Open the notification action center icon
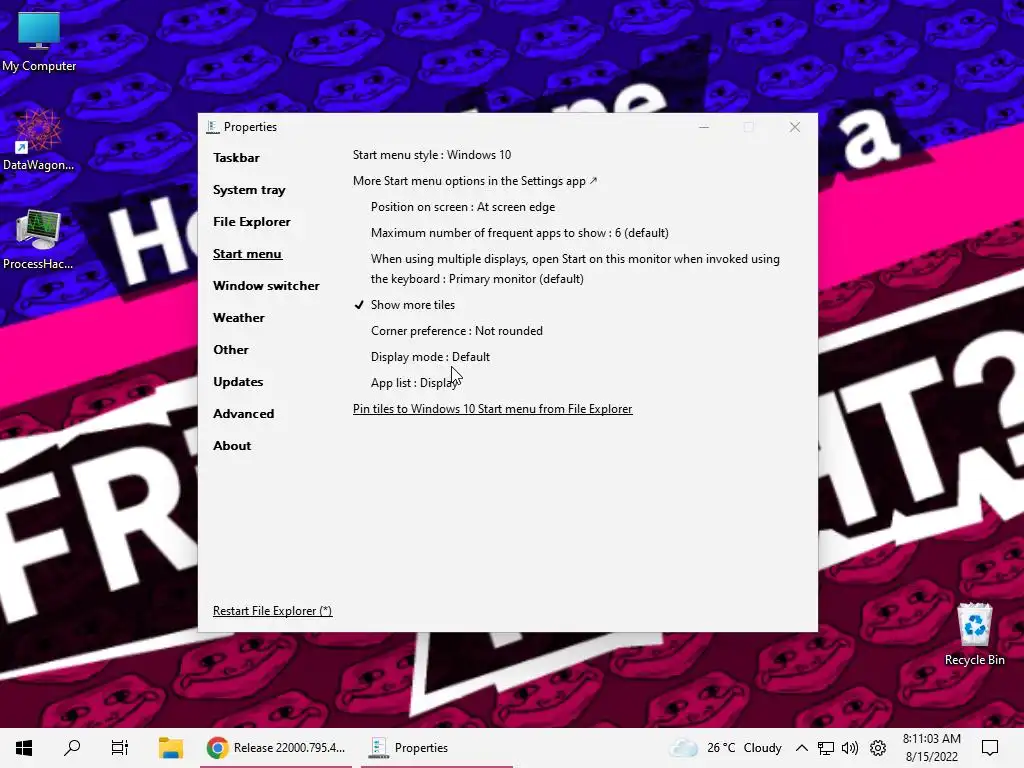 pyautogui.click(x=990, y=748)
